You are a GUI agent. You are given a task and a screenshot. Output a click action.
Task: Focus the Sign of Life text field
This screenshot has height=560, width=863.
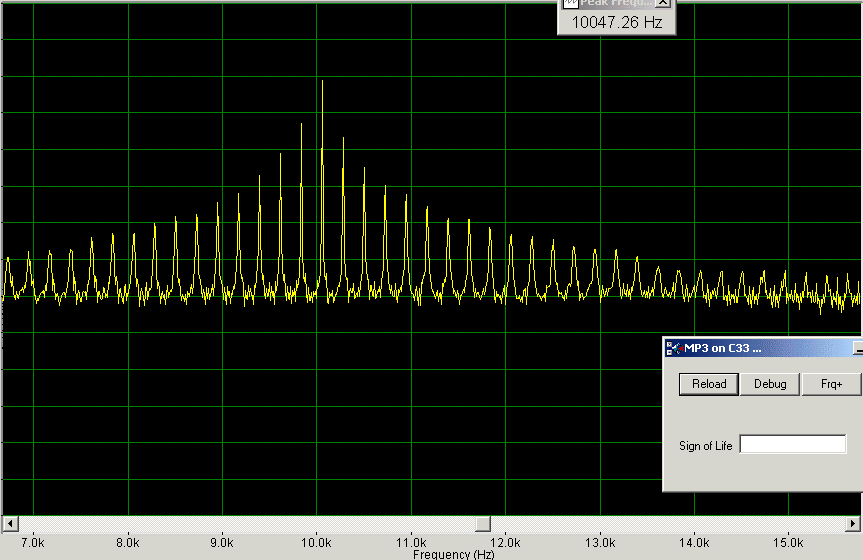pyautogui.click(x=793, y=445)
